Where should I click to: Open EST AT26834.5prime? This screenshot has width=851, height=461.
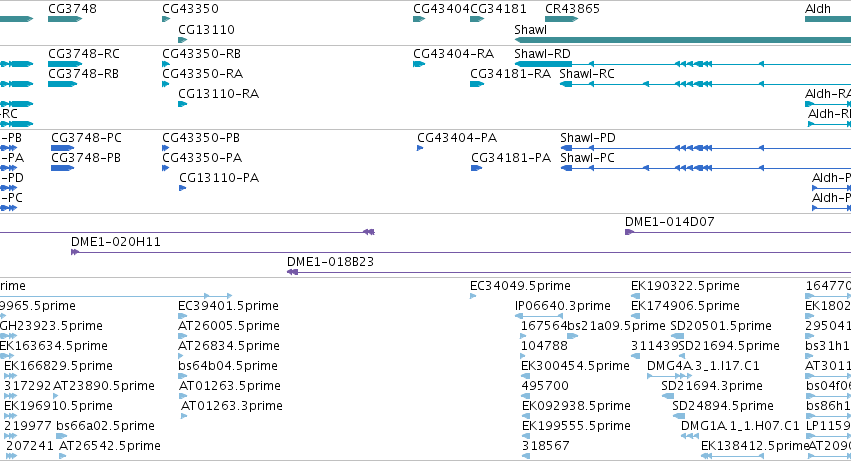pos(228,346)
